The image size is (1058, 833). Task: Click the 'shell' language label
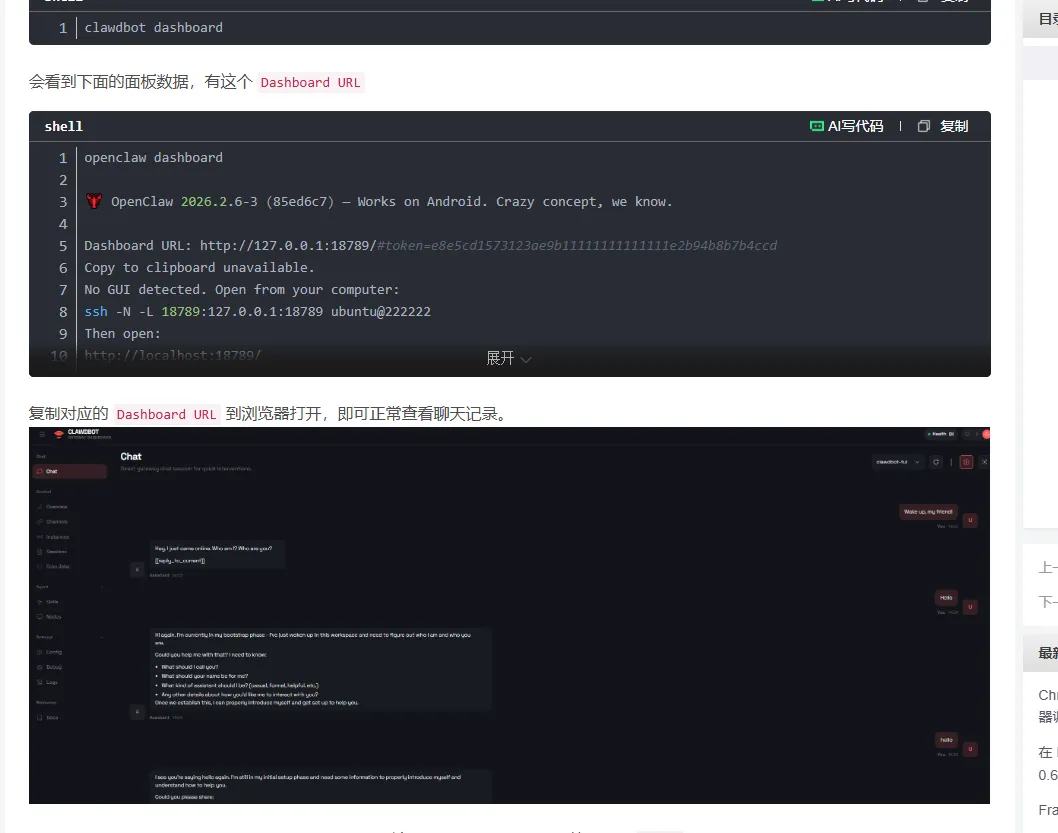point(63,126)
